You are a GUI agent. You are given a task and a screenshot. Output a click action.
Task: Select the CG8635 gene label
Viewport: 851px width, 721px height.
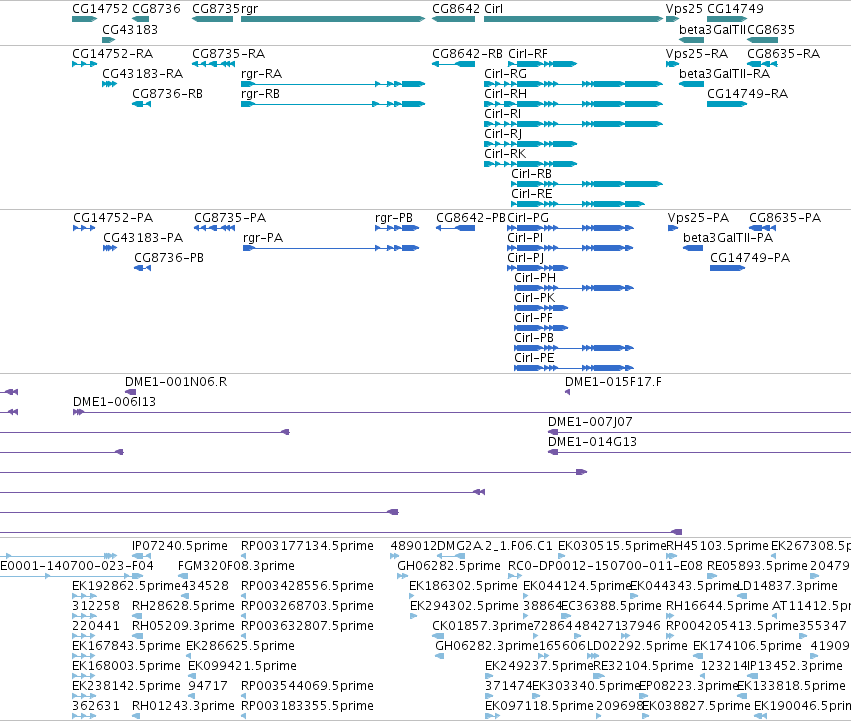tap(771, 29)
